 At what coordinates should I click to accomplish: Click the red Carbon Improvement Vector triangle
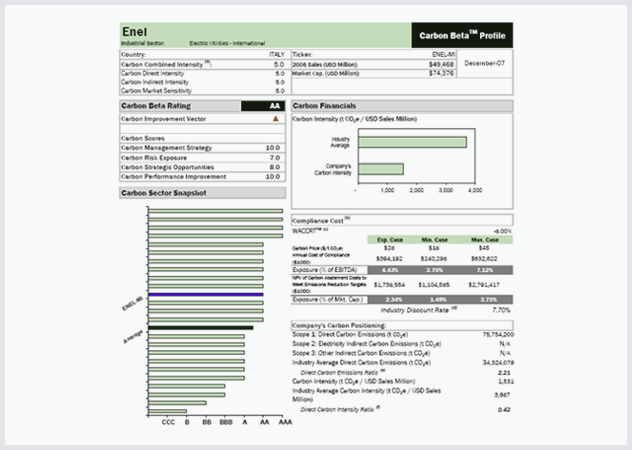tap(276, 119)
